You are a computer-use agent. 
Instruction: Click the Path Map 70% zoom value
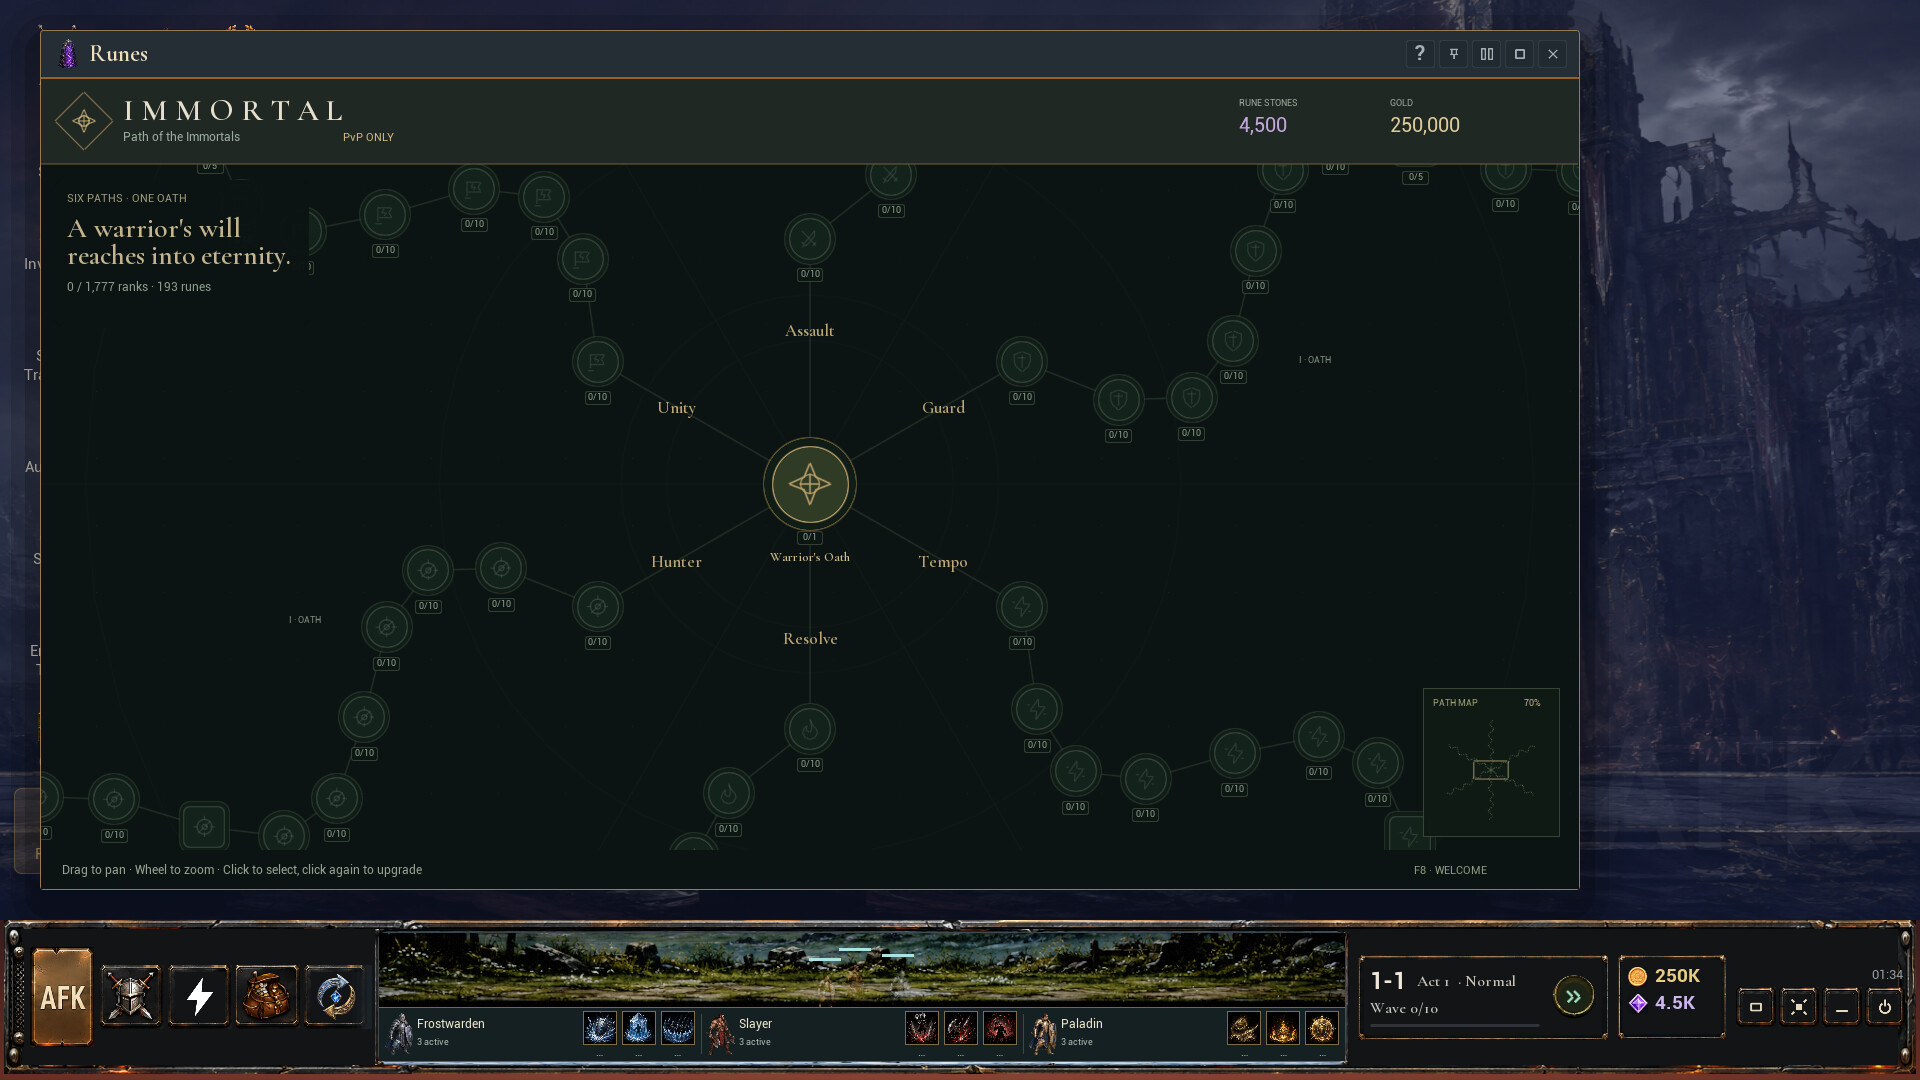[x=1532, y=703]
